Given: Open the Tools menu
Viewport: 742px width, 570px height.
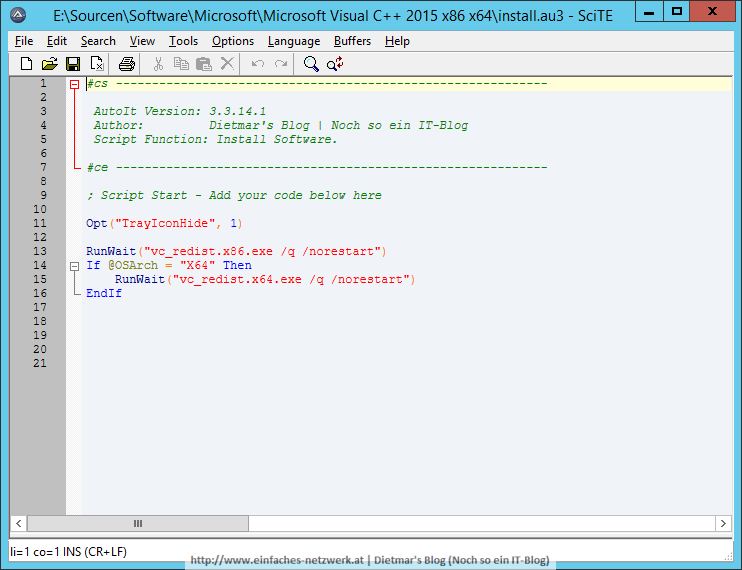Looking at the screenshot, I should 183,41.
